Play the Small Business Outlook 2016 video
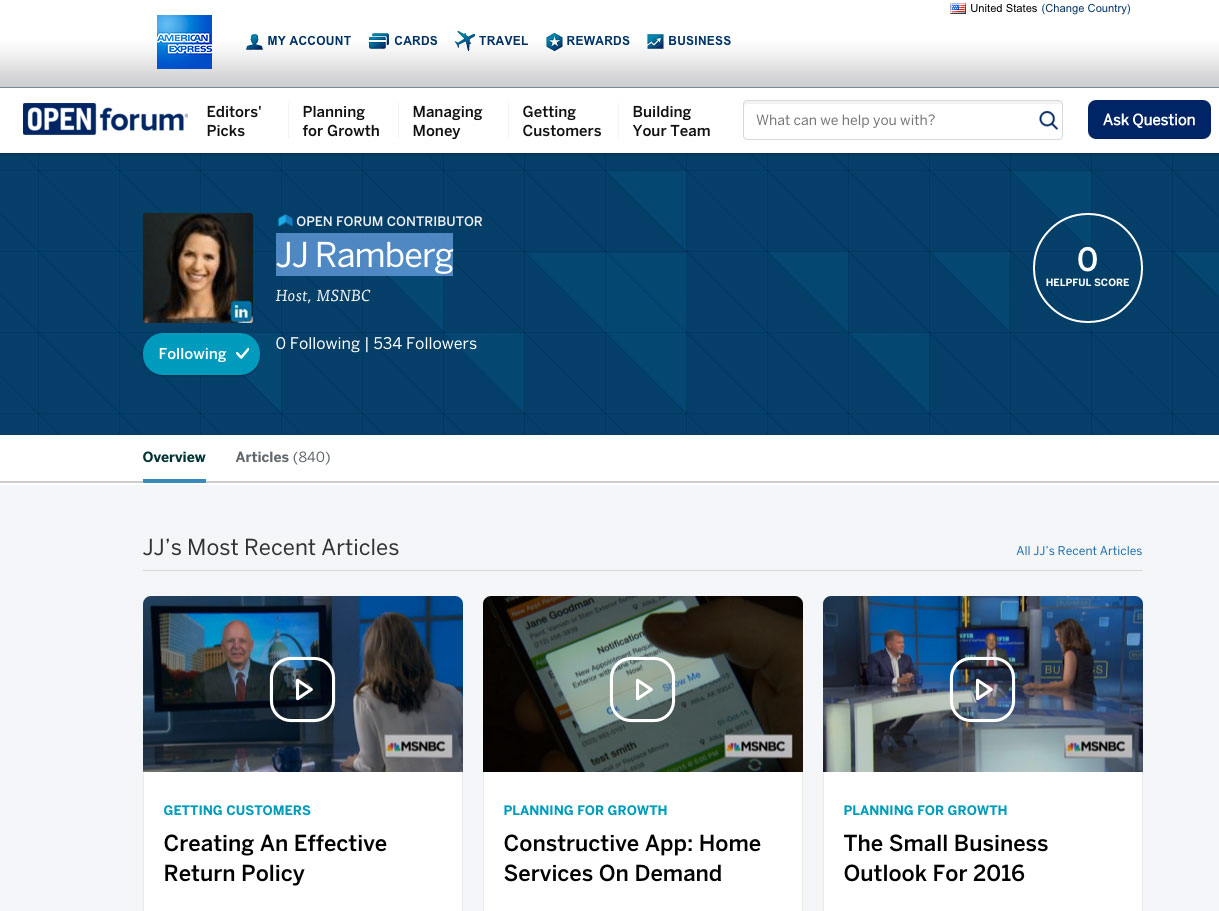 click(x=982, y=689)
